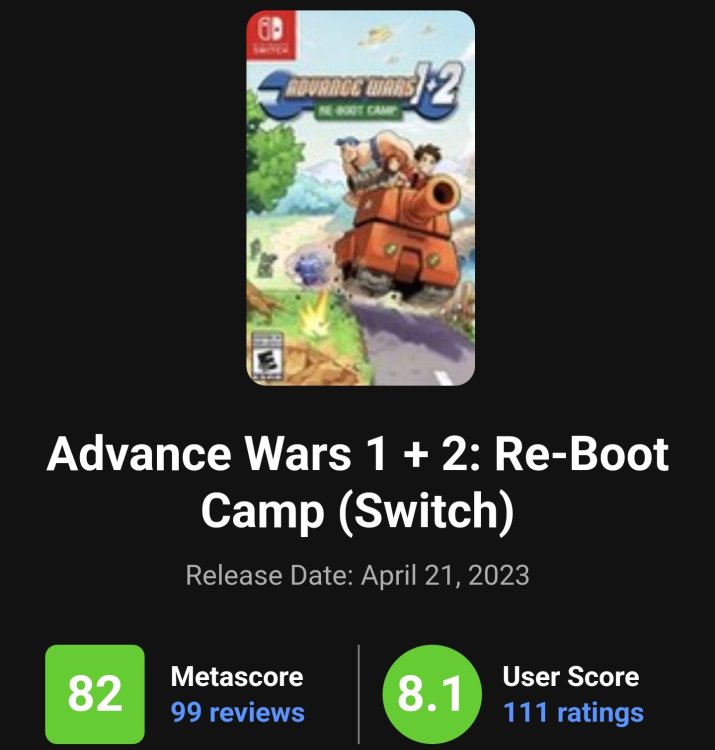Click the blue enemy unit on cover
This screenshot has height=750, width=715.
coord(311,269)
